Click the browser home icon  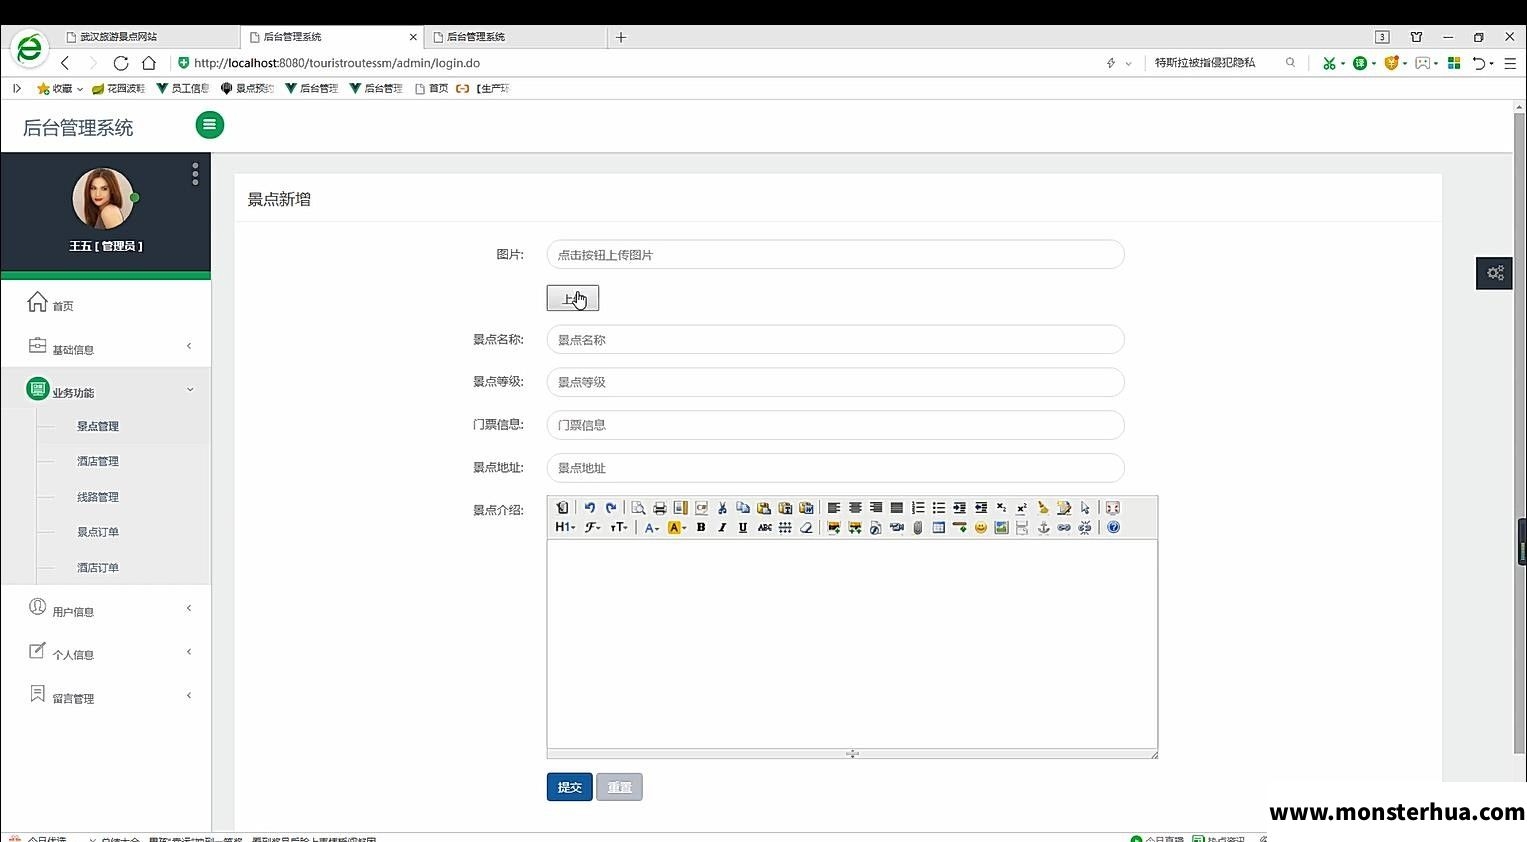pos(149,63)
